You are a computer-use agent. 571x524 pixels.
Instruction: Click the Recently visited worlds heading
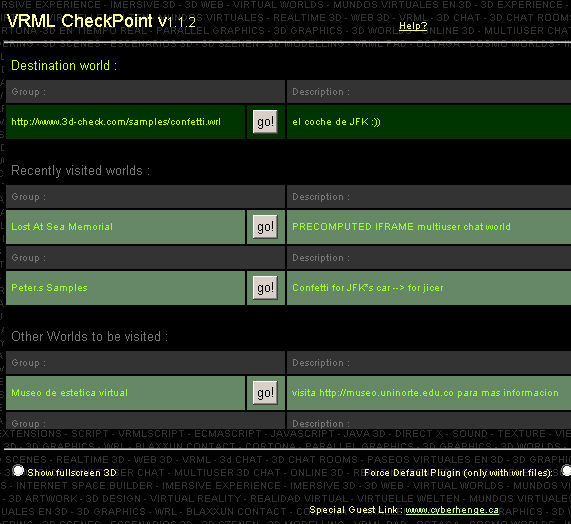(80, 170)
